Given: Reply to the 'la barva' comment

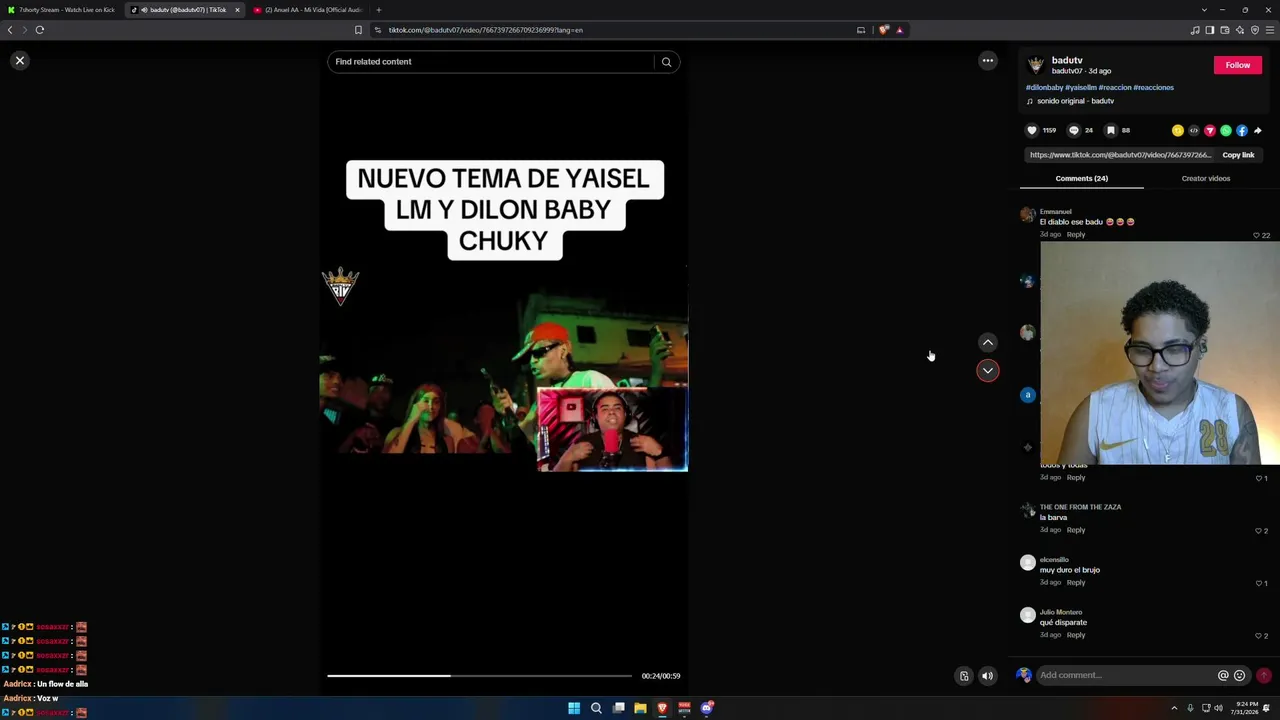Looking at the screenshot, I should (x=1076, y=530).
